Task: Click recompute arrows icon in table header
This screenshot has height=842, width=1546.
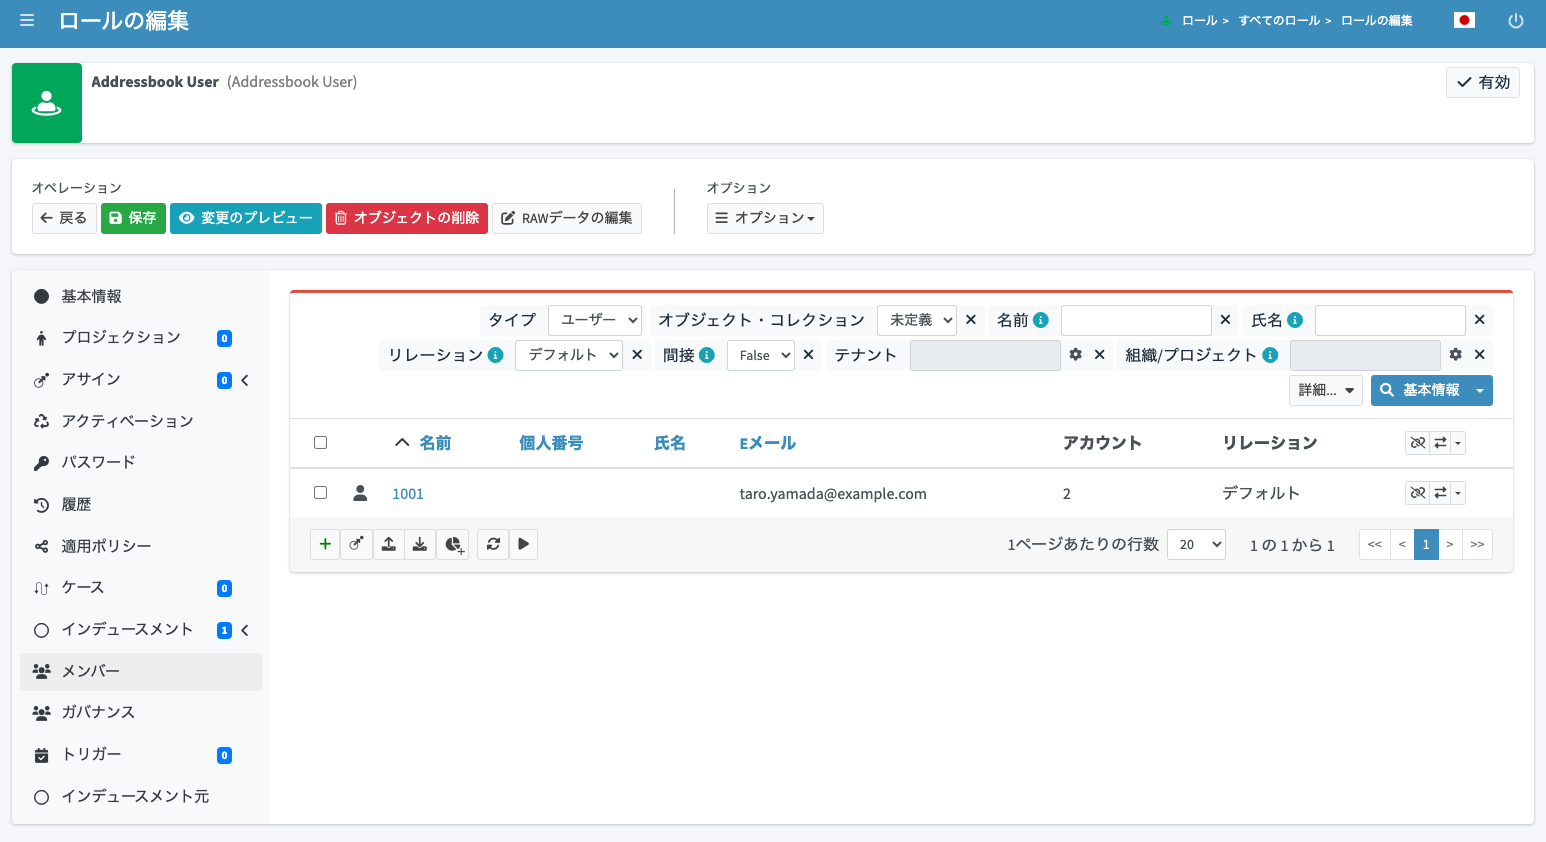Action: point(1440,443)
